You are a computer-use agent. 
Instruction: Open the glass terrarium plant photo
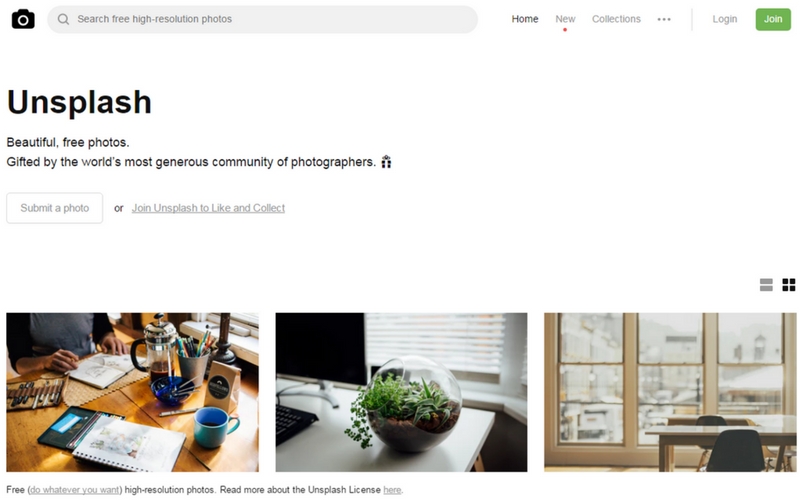point(401,392)
